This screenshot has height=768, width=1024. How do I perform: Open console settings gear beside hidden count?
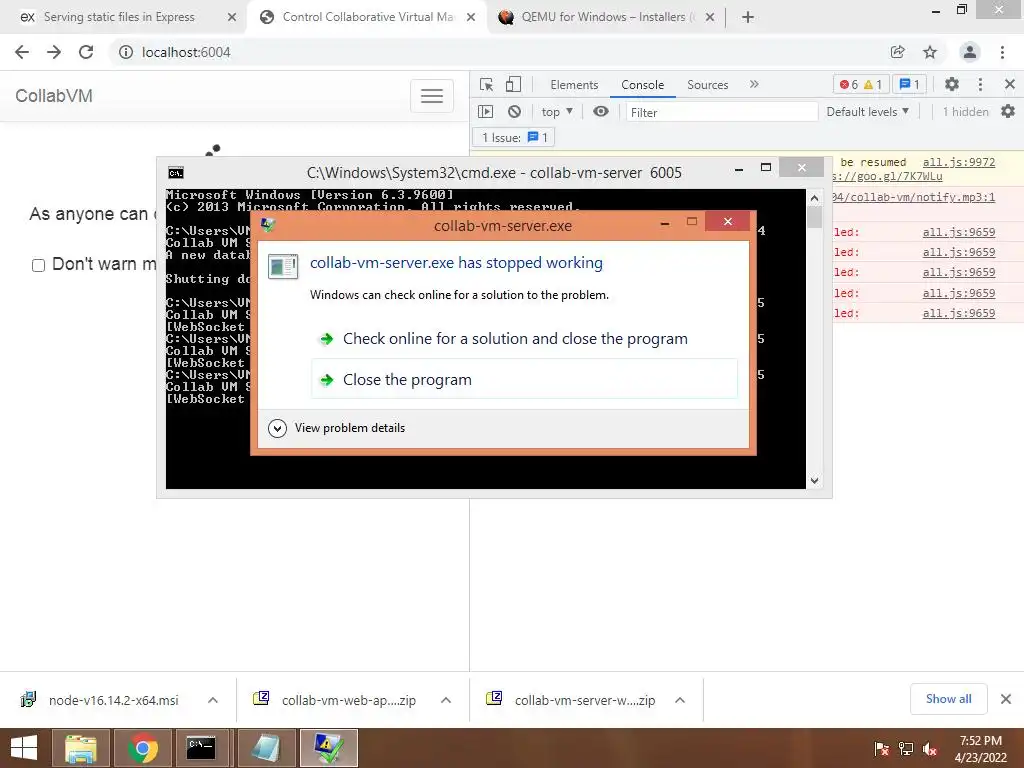[1008, 112]
